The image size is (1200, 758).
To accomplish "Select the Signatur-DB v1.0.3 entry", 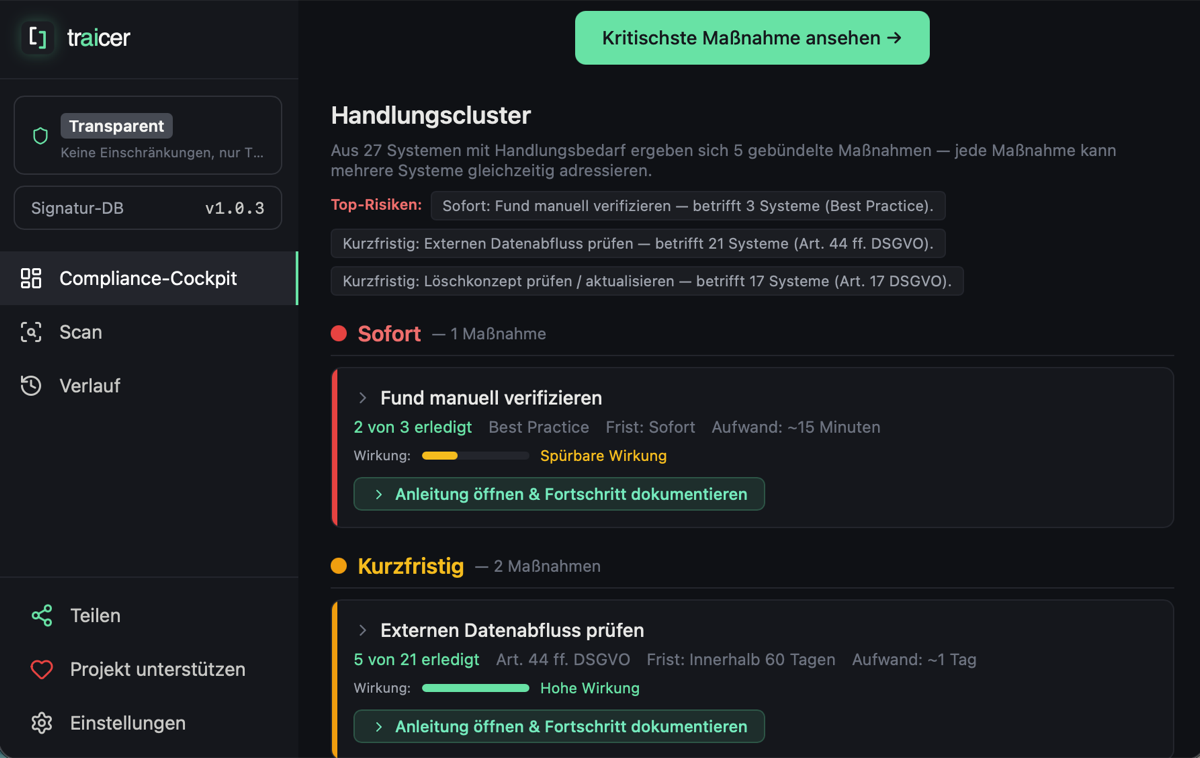I will click(x=147, y=207).
